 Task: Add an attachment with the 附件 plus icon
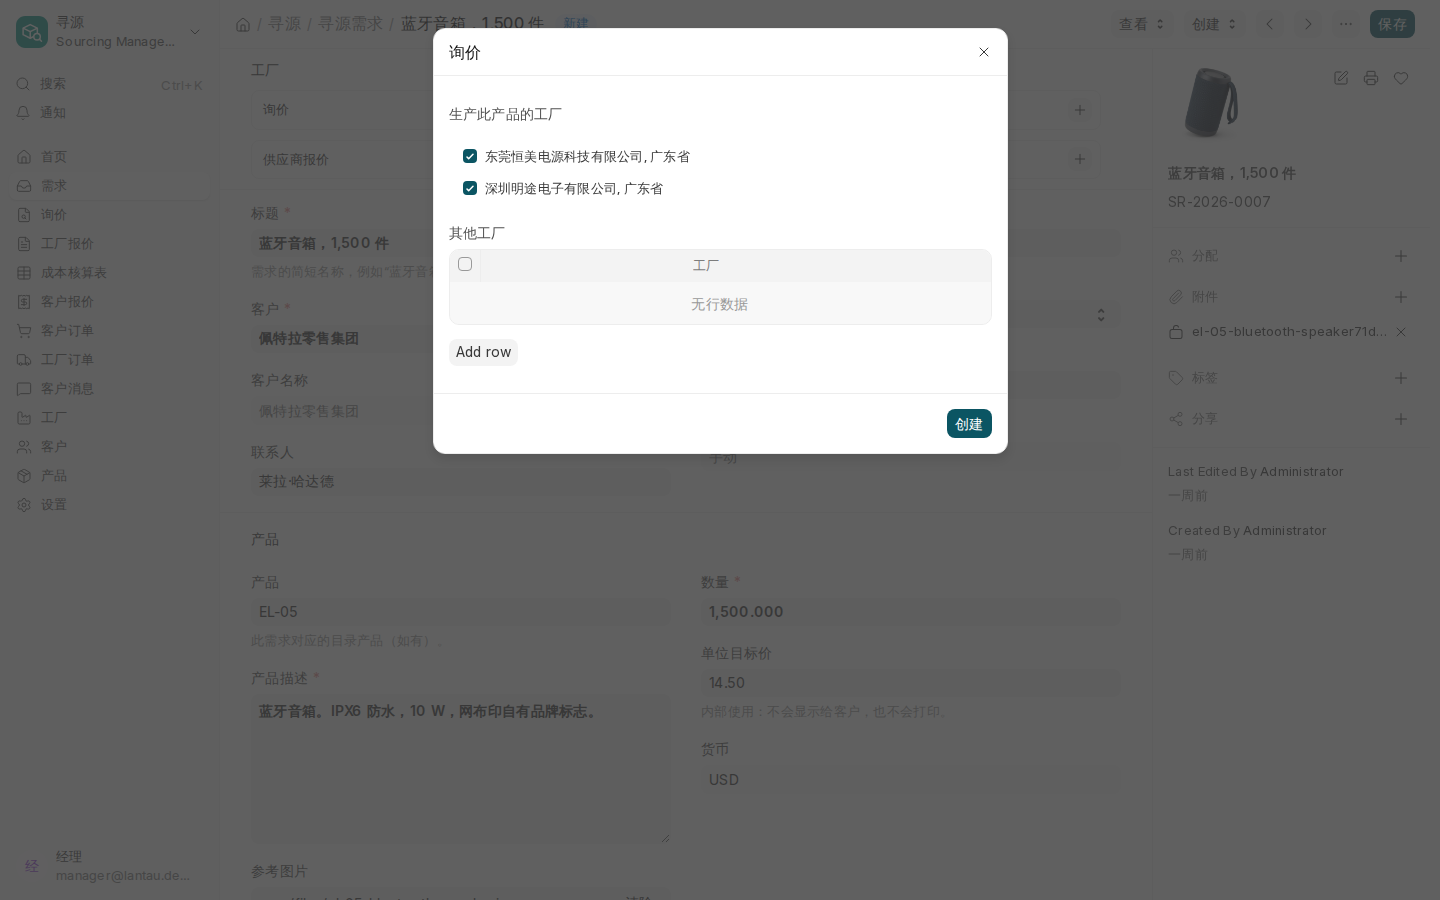1401,297
